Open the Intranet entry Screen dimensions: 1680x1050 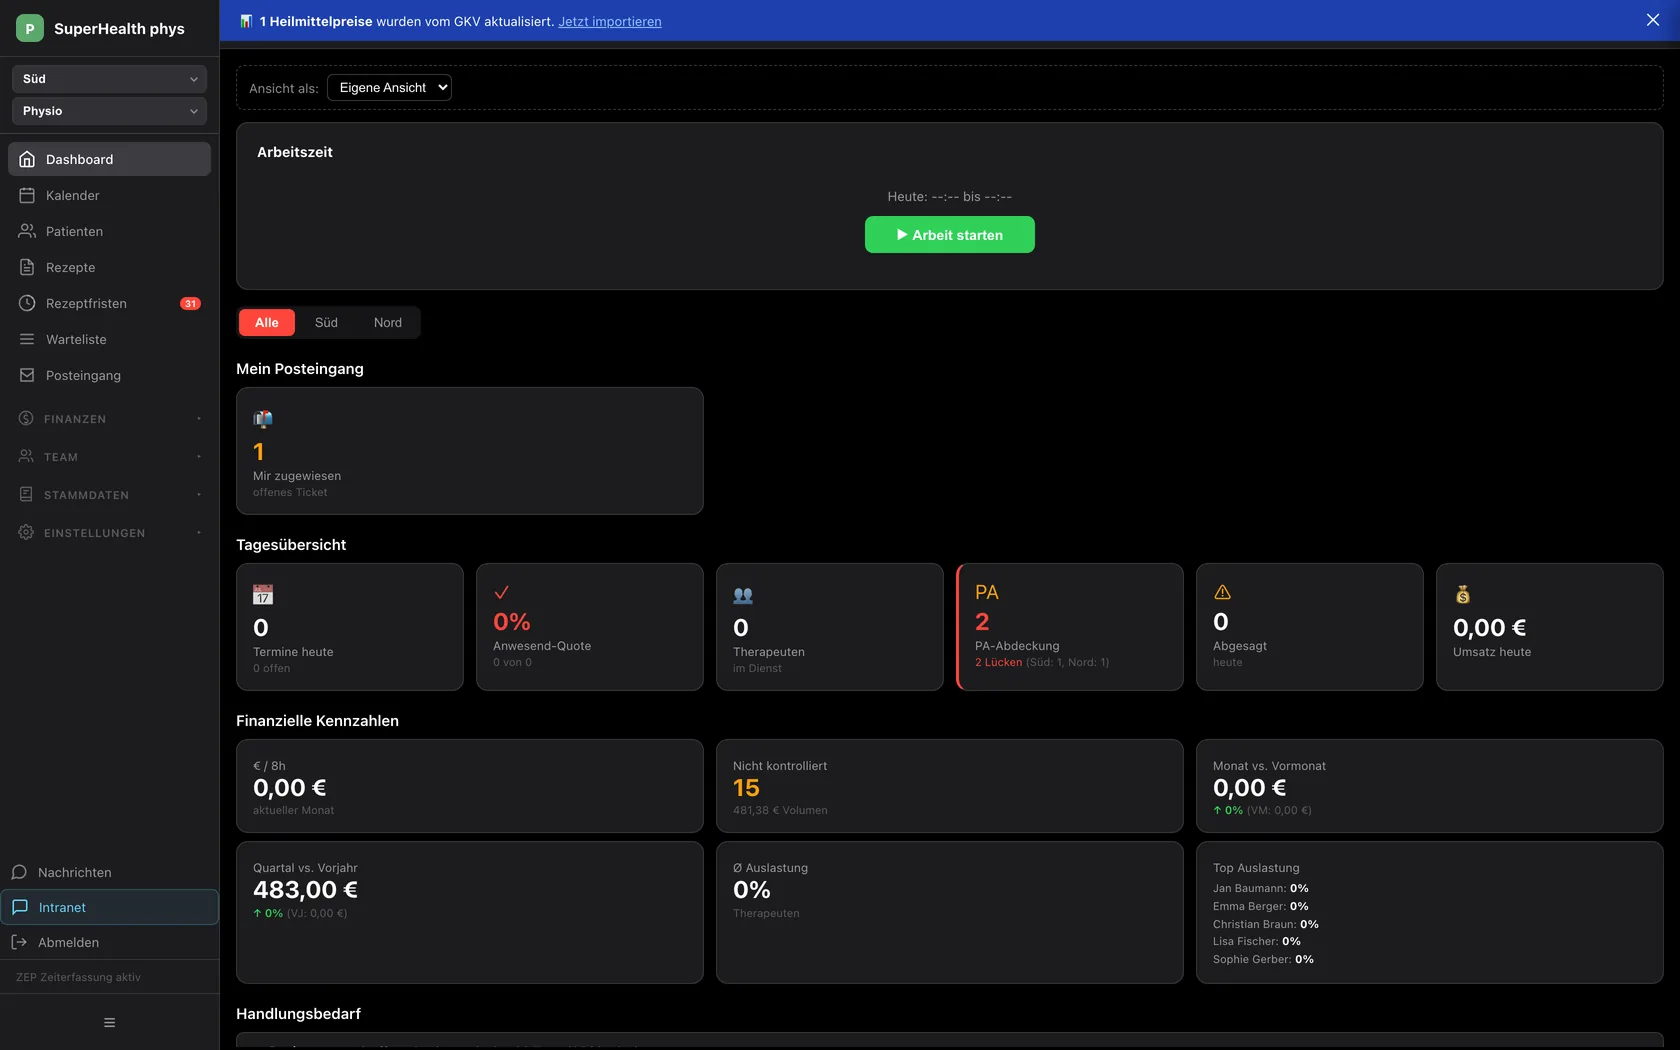pos(109,907)
